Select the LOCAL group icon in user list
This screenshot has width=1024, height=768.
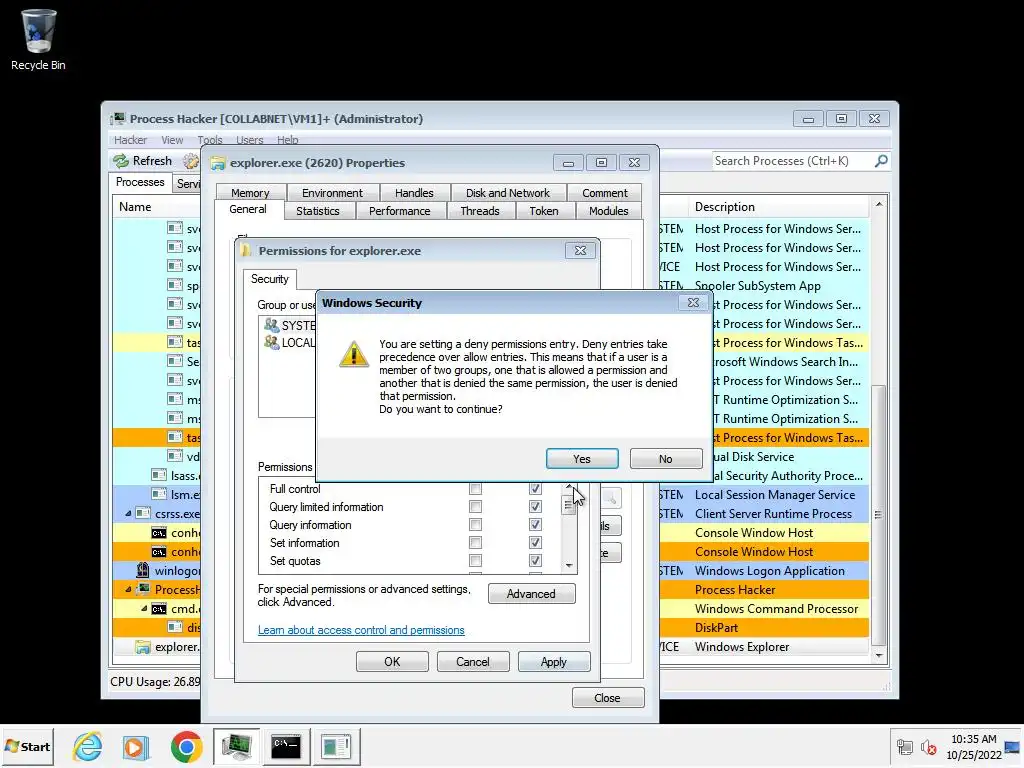(271, 342)
